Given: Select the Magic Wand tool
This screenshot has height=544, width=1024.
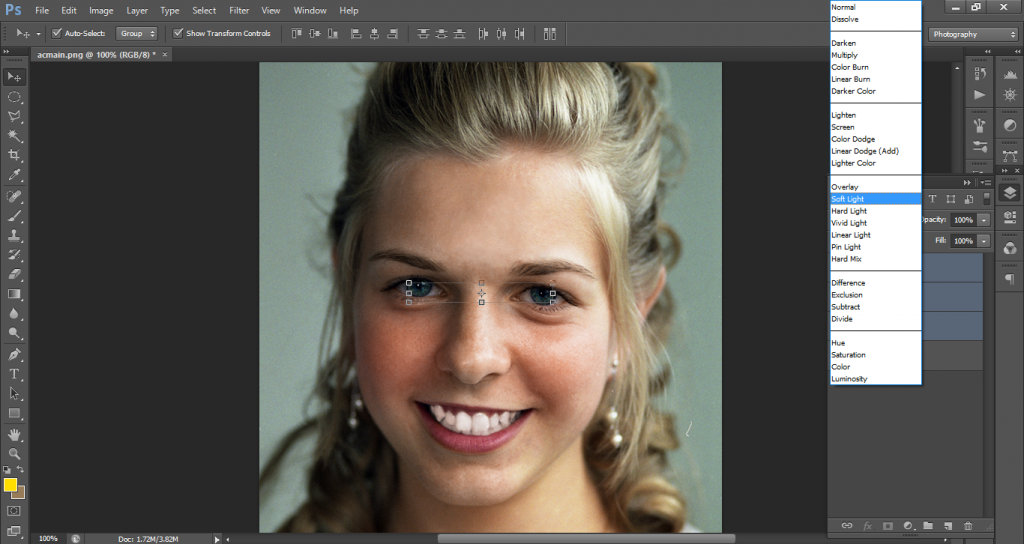Looking at the screenshot, I should 14,136.
